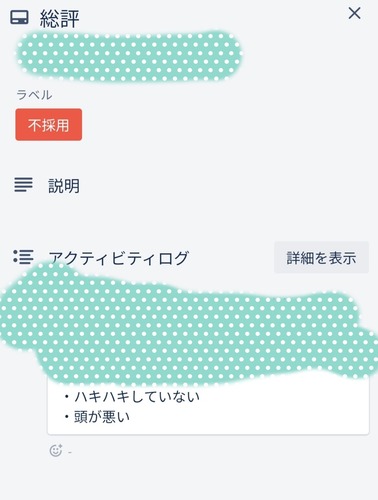Click the bullet before 頭が悪い
The width and height of the screenshot is (378, 500).
click(67, 417)
